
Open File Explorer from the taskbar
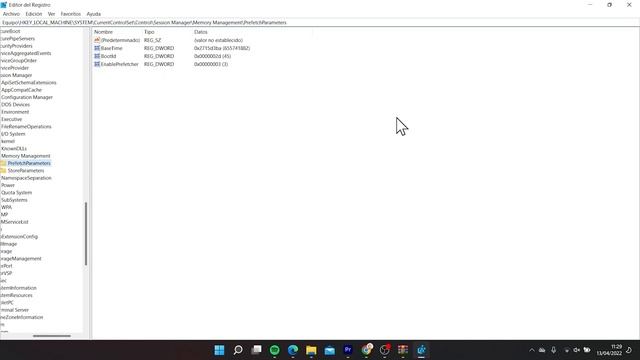point(311,350)
